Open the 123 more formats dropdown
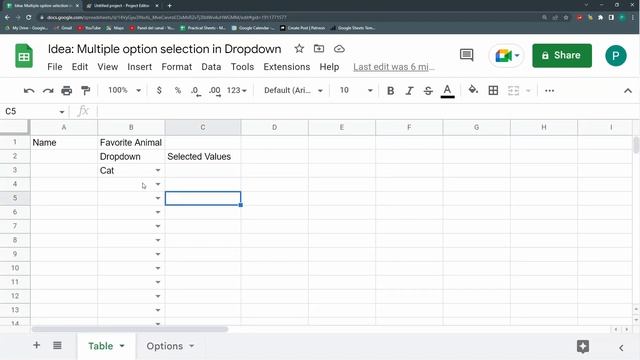The height and width of the screenshot is (360, 640). point(237,91)
